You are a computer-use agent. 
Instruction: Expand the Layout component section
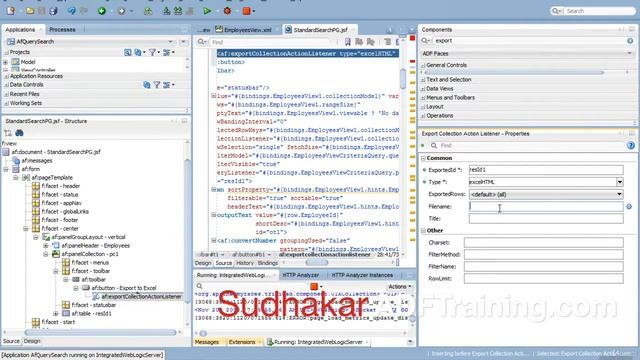point(423,107)
